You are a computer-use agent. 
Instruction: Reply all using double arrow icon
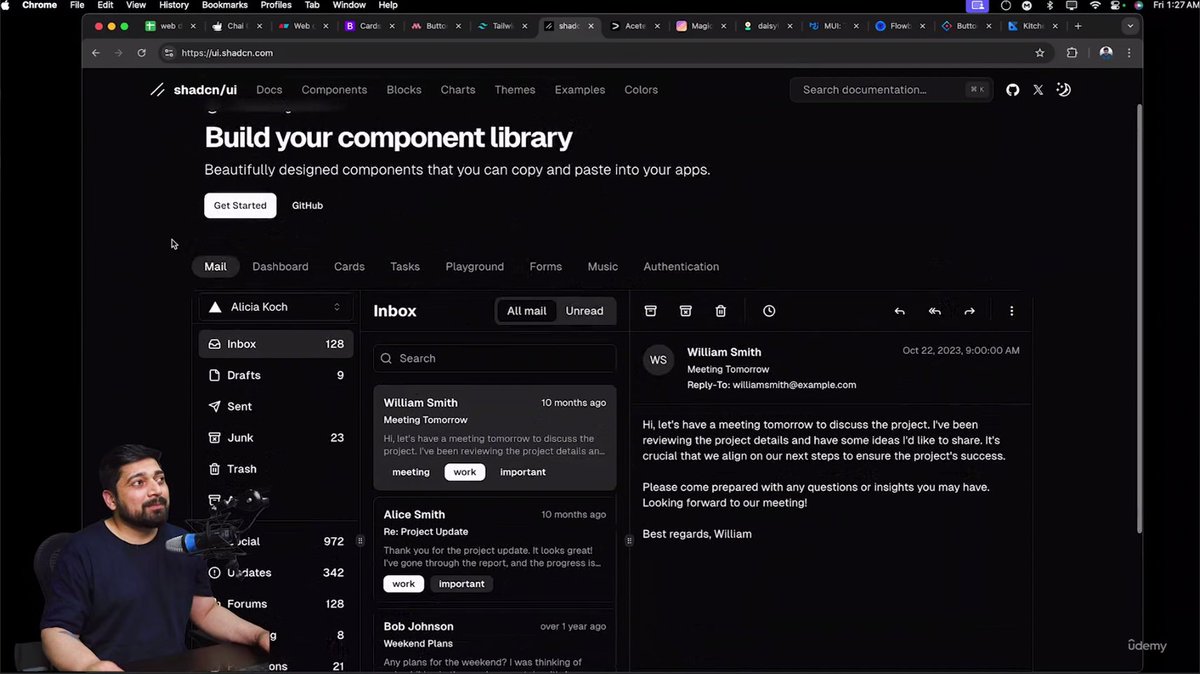pyautogui.click(x=934, y=311)
